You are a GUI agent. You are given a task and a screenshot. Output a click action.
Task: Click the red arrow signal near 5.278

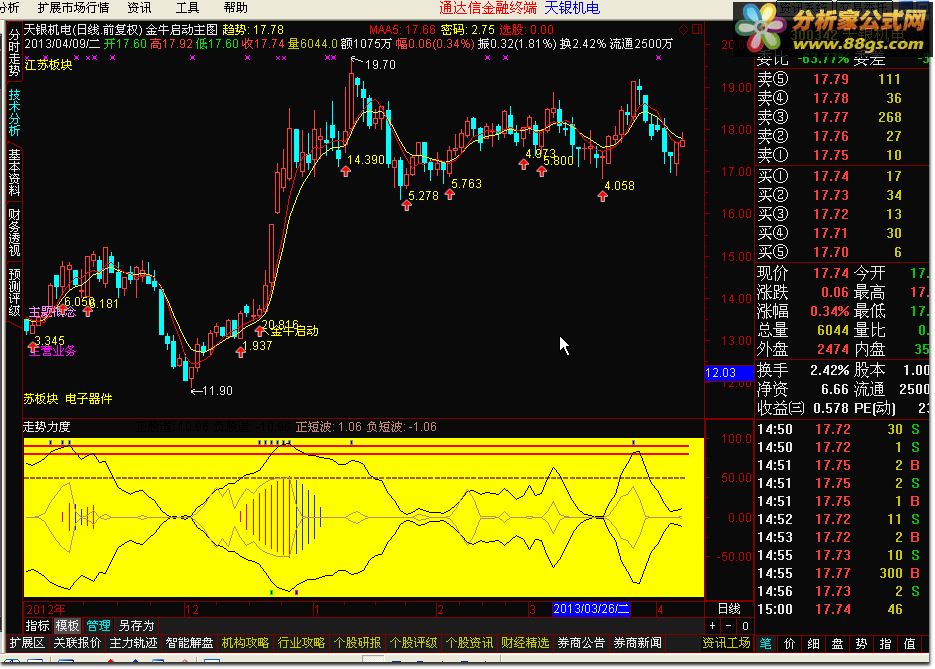407,205
